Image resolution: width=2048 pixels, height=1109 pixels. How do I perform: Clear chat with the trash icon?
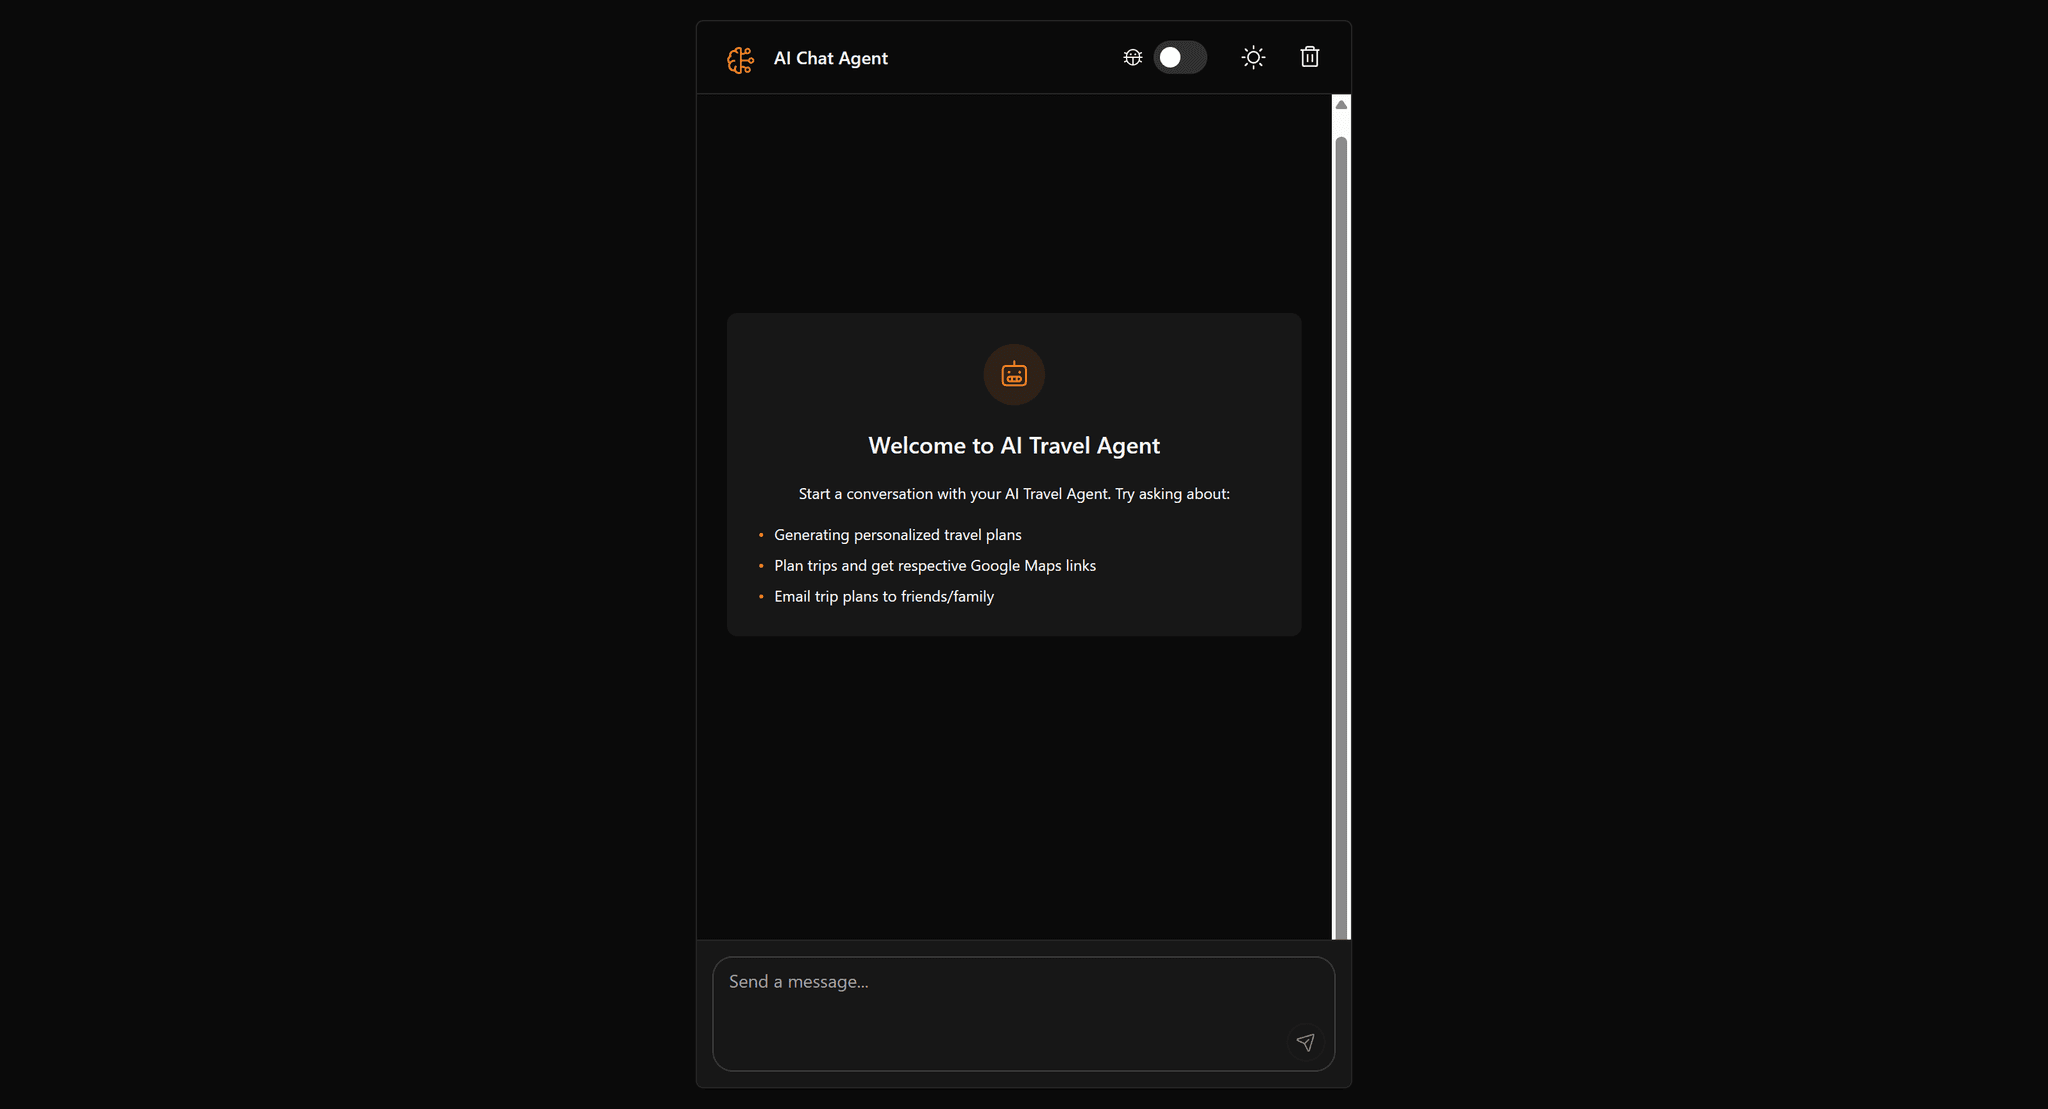[1309, 58]
